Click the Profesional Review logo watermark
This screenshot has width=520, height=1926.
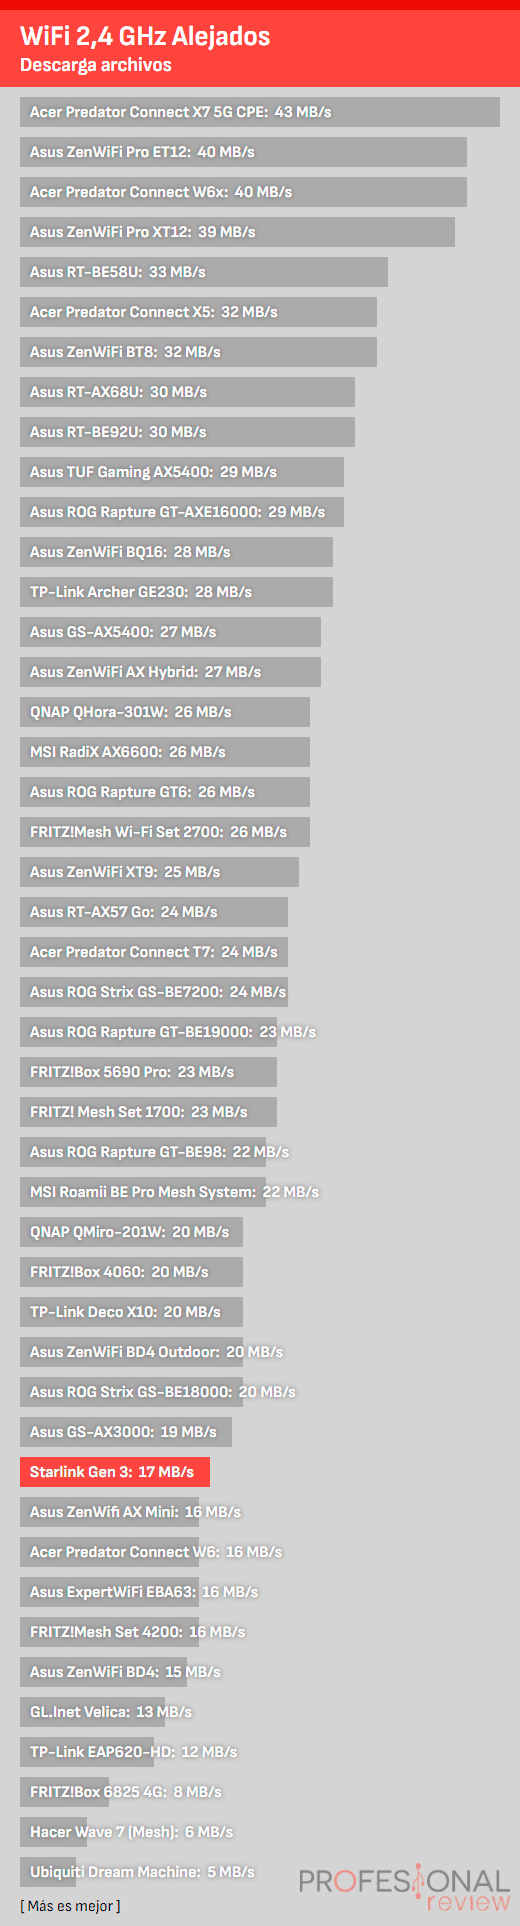coord(405,1889)
